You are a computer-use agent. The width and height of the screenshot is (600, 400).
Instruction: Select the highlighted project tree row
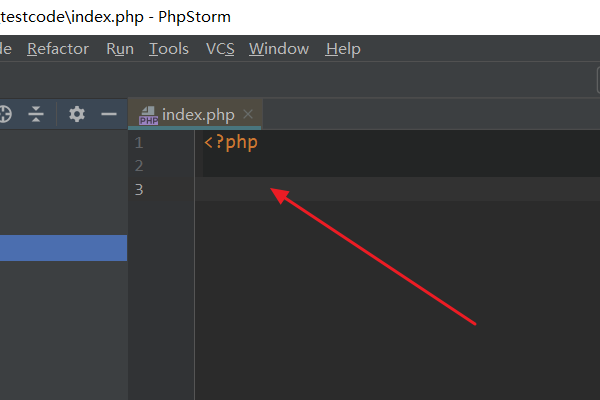pyautogui.click(x=63, y=248)
